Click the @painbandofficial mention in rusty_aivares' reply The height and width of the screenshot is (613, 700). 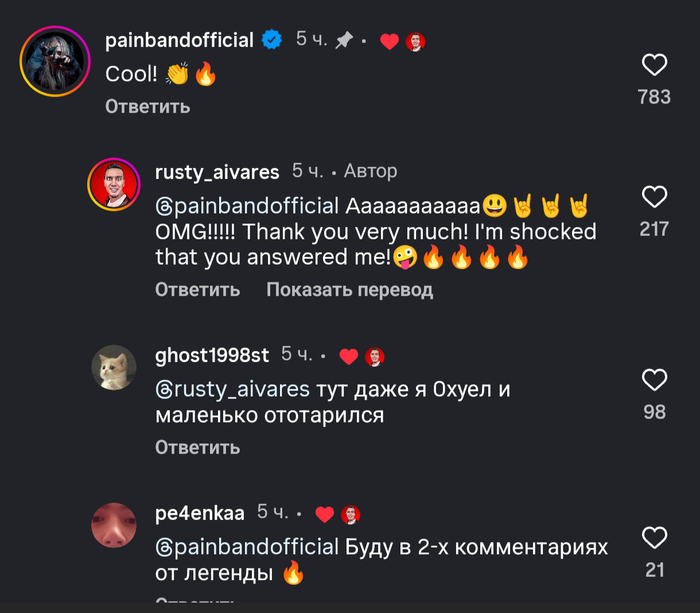pyautogui.click(x=247, y=207)
